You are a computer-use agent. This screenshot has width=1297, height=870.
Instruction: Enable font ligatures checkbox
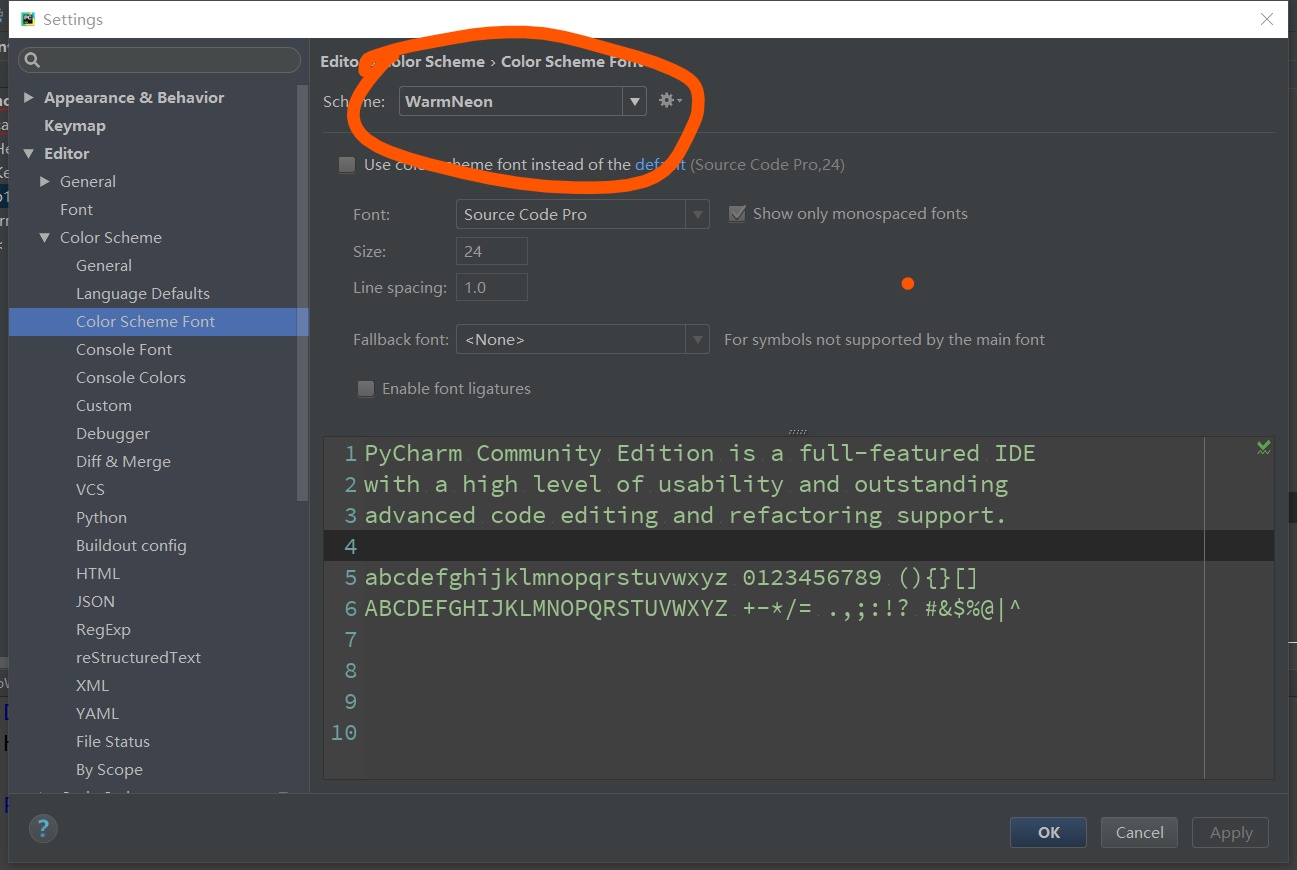(x=366, y=389)
